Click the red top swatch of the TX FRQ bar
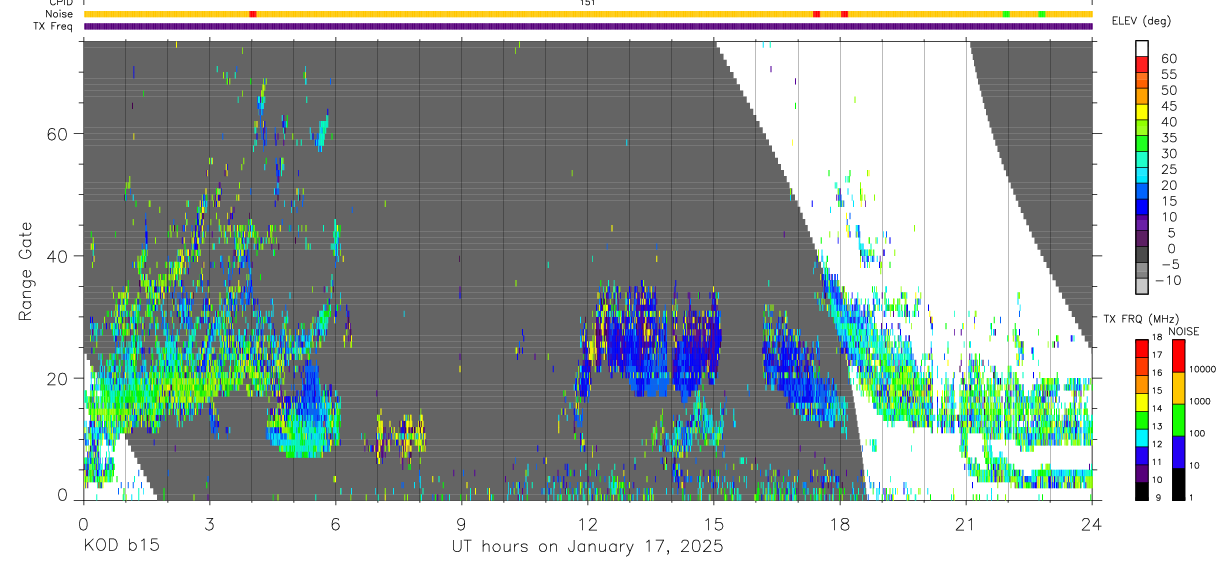Viewport: 1228px width, 567px height. [x=1142, y=348]
